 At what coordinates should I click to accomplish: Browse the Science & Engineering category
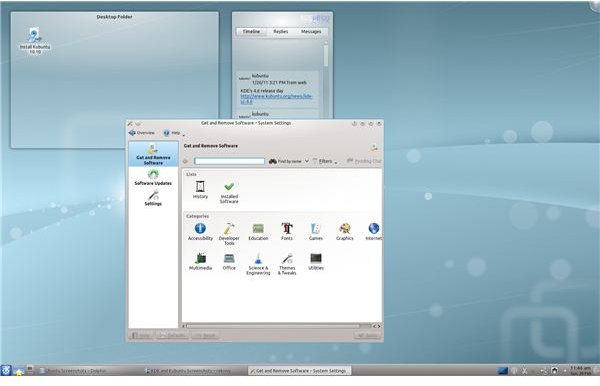click(x=258, y=264)
